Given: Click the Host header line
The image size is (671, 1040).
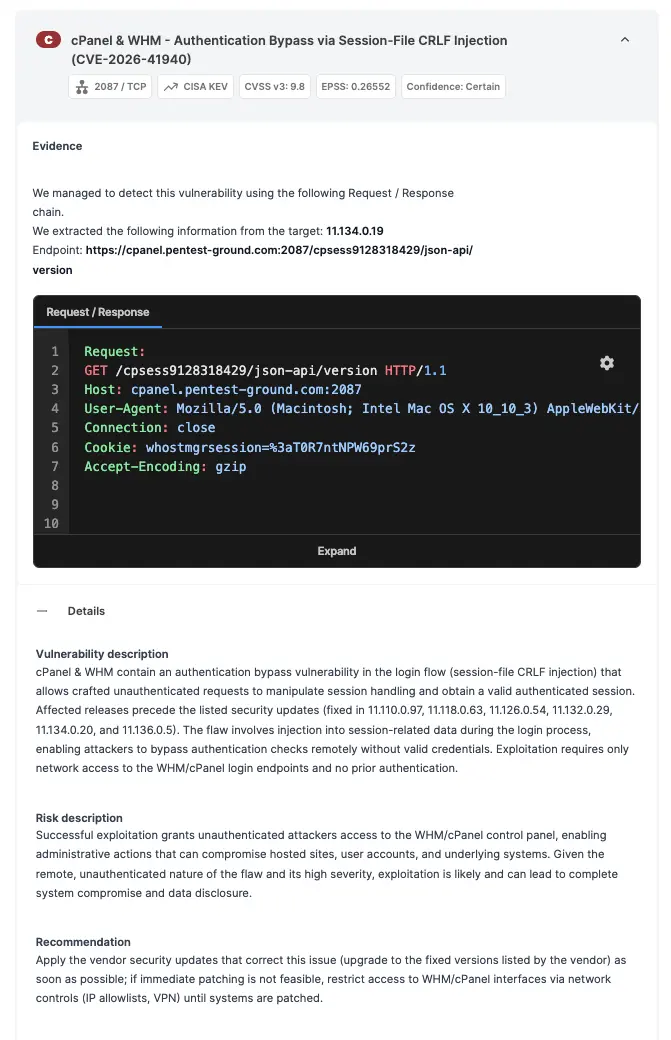Looking at the screenshot, I should tap(223, 389).
